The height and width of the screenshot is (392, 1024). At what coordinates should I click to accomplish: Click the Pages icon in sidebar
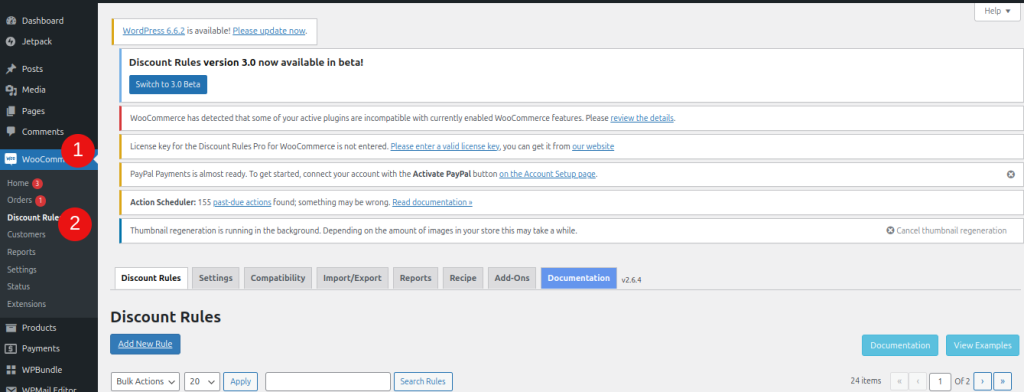(10, 111)
